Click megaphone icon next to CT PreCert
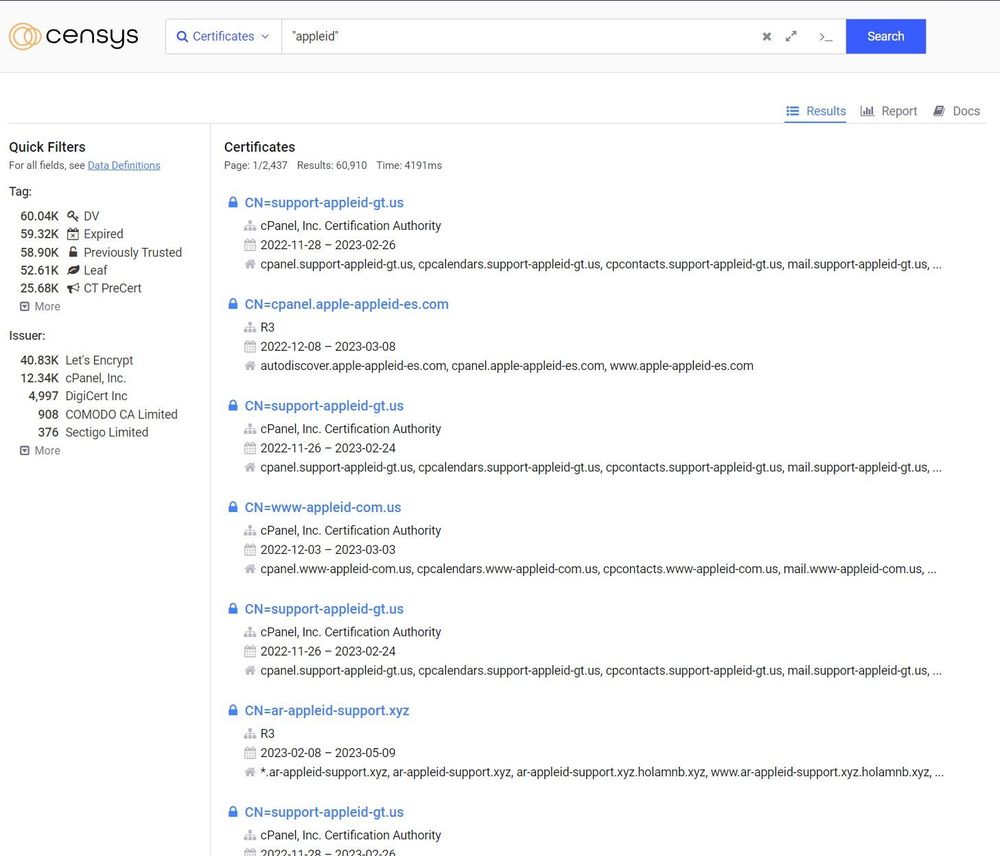The width and height of the screenshot is (1000, 856). pos(73,288)
